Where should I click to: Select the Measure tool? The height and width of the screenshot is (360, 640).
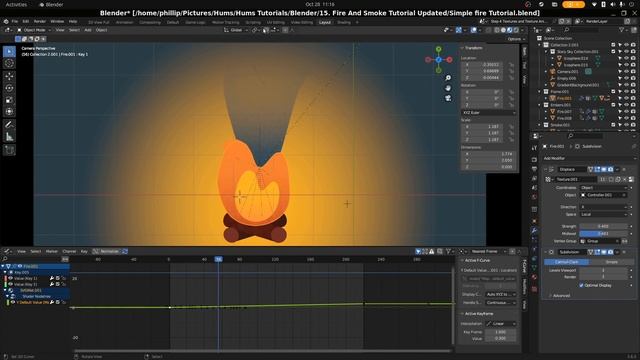click(9, 137)
